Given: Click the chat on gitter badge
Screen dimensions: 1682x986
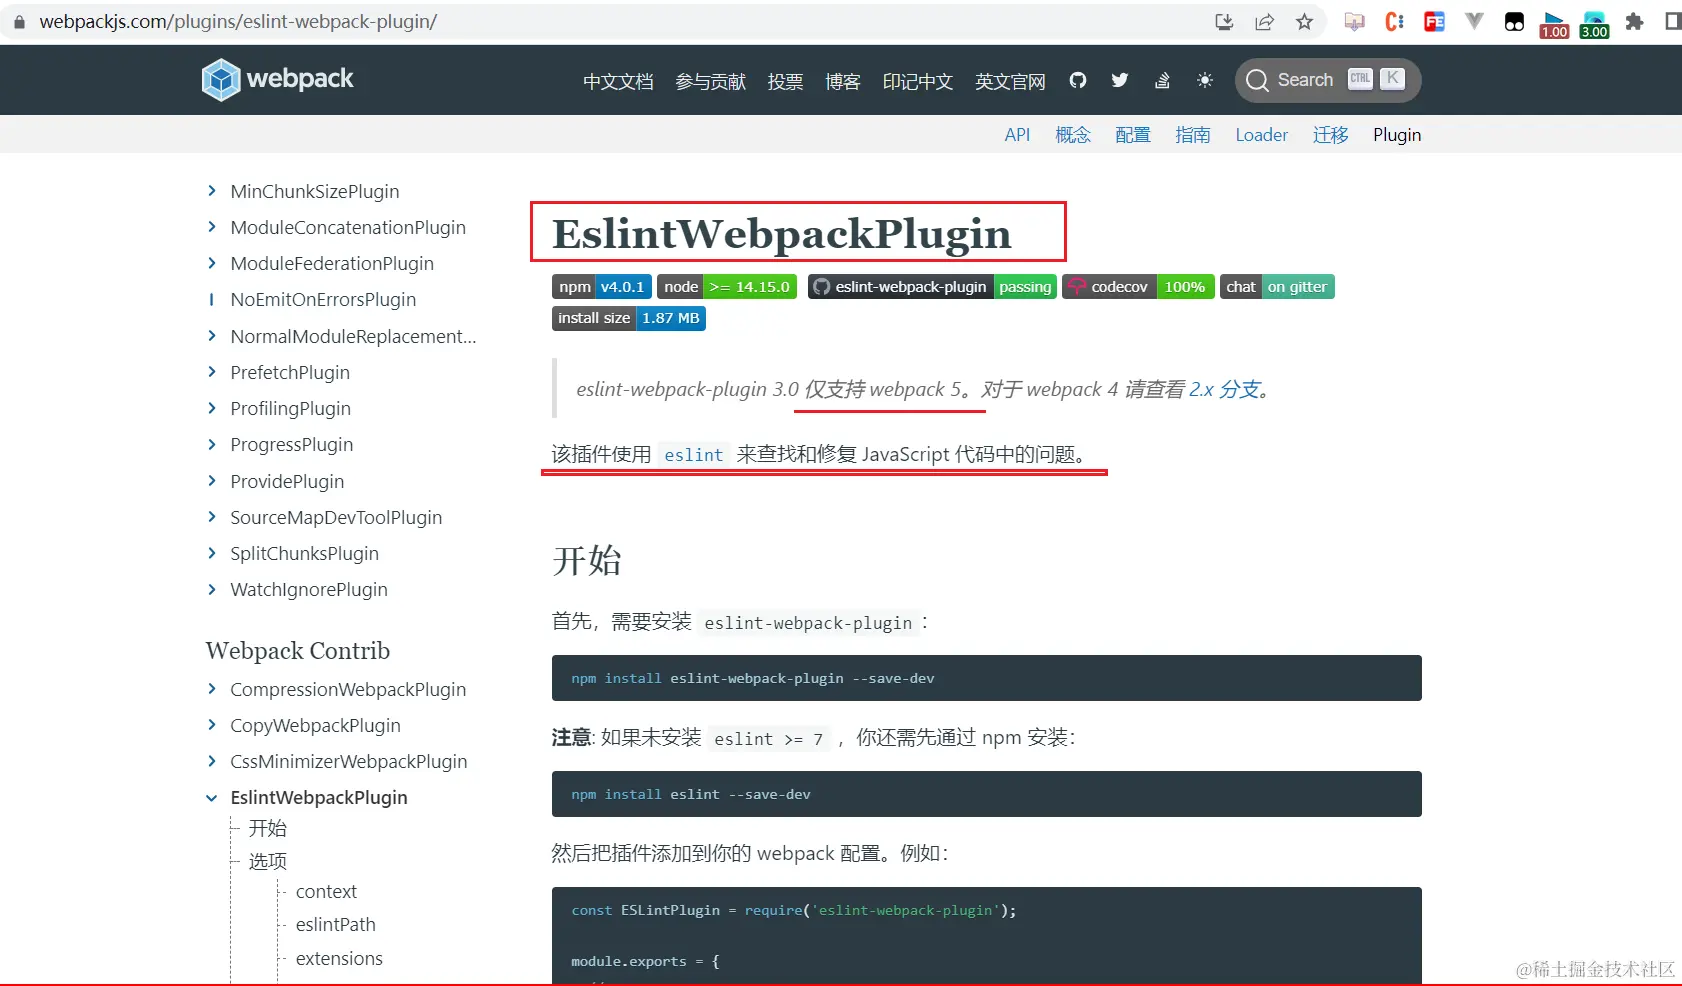Looking at the screenshot, I should tap(1277, 287).
